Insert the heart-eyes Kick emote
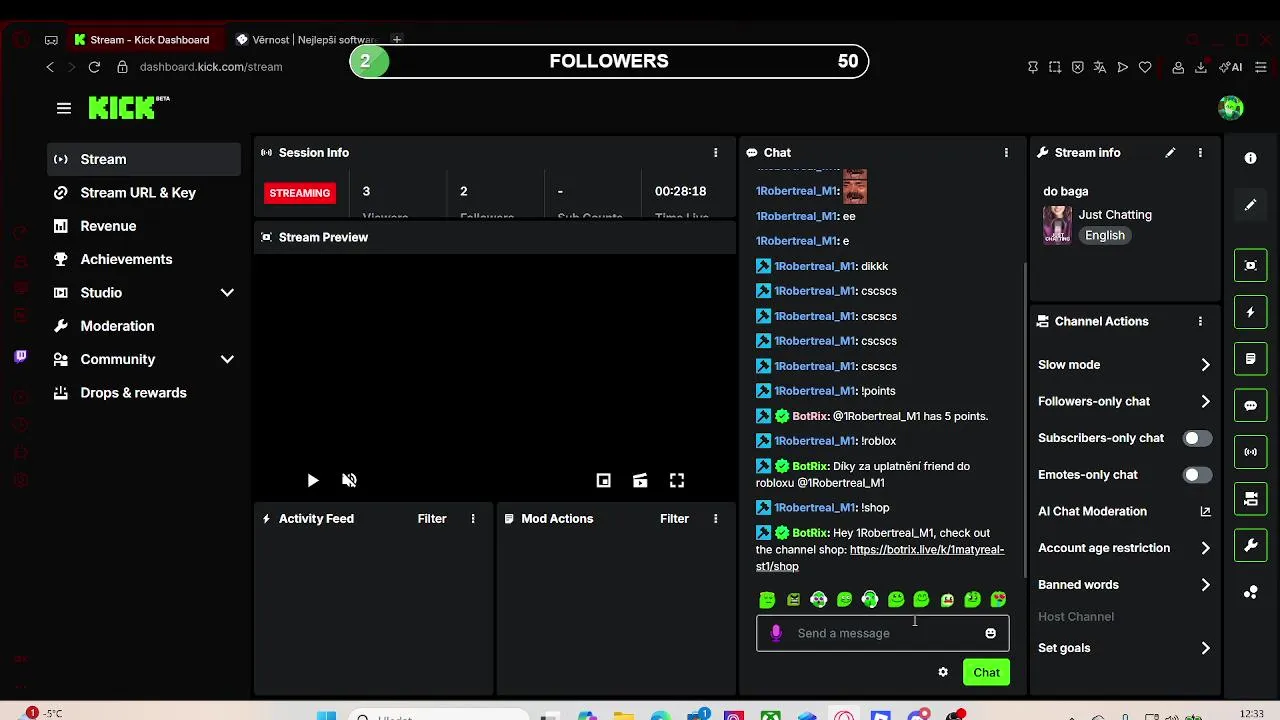 click(x=998, y=600)
